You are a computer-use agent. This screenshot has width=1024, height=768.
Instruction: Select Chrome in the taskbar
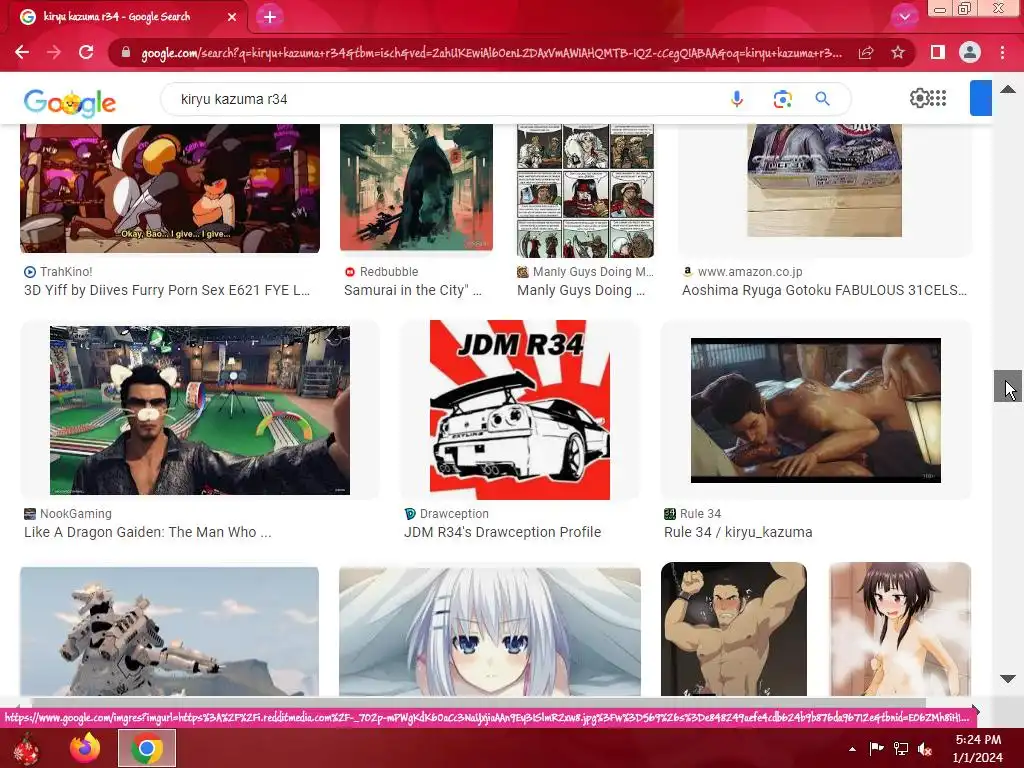[x=147, y=748]
